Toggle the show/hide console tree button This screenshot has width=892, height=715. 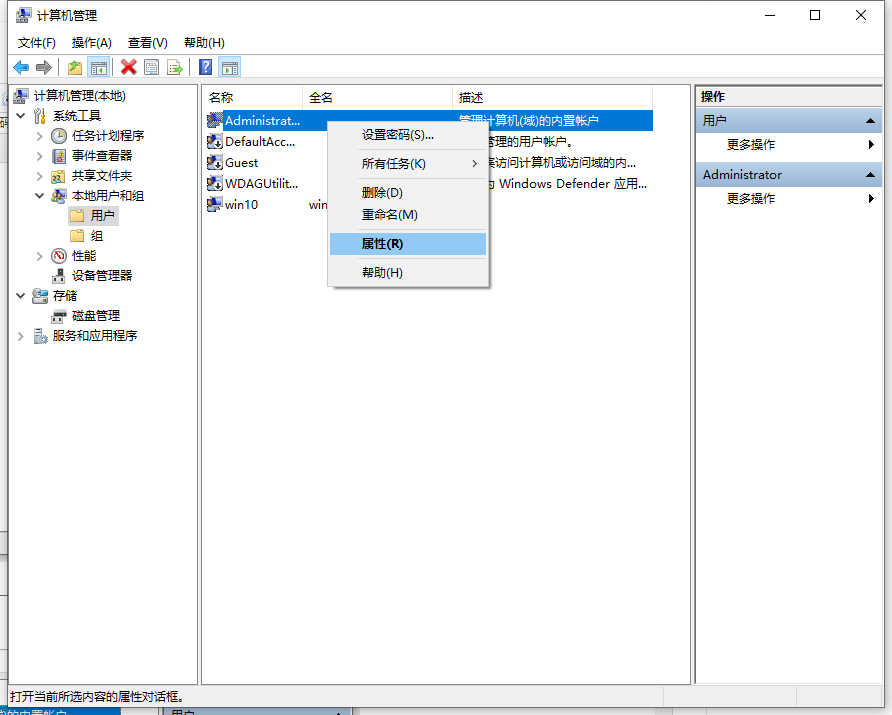click(98, 67)
